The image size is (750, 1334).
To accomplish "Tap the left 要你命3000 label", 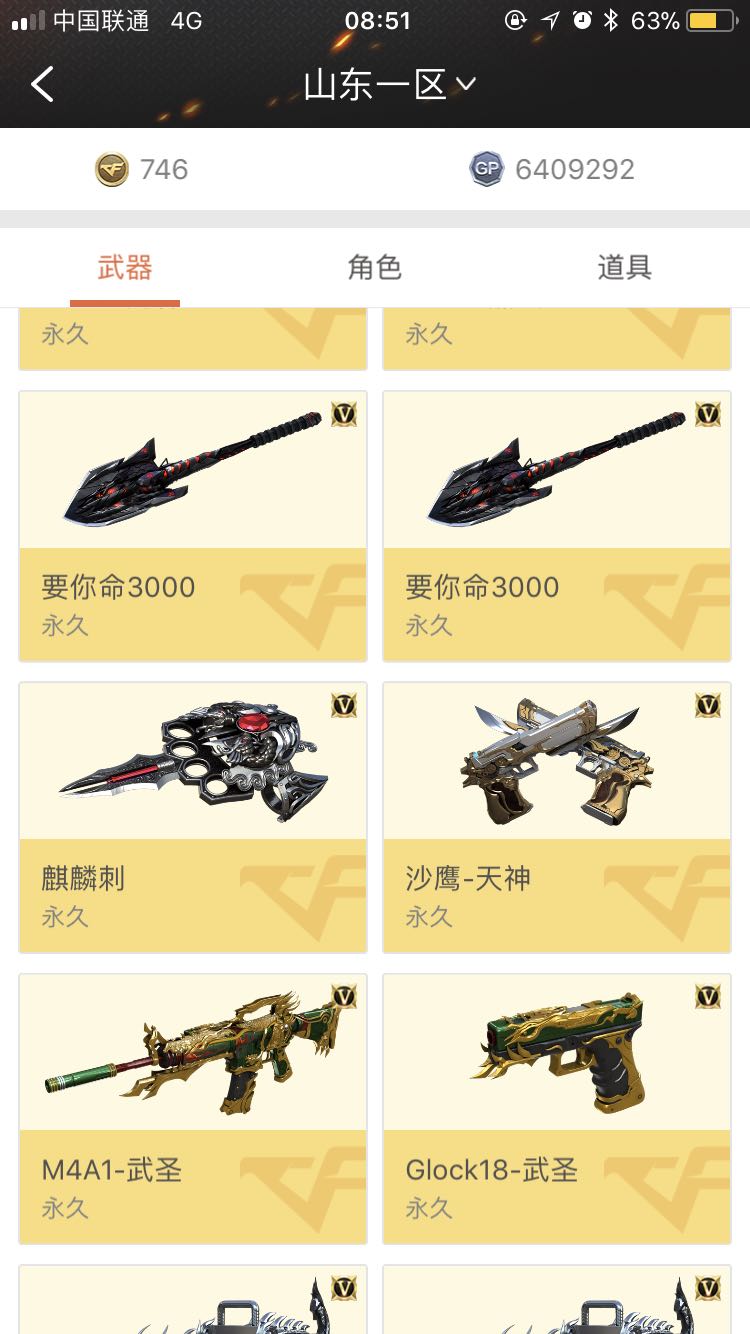I will (118, 587).
